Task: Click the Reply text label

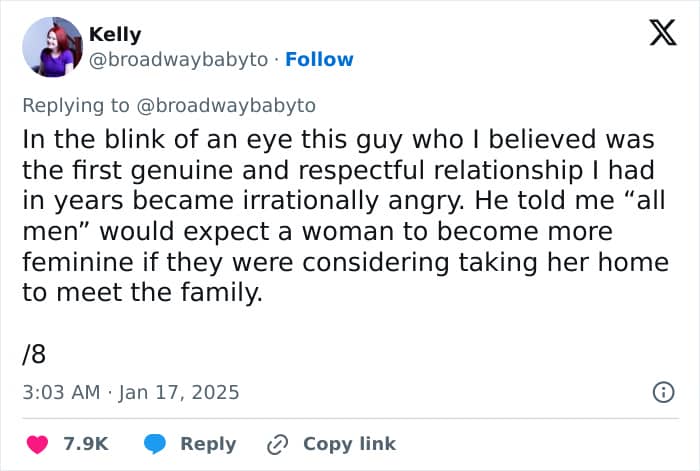Action: point(208,444)
